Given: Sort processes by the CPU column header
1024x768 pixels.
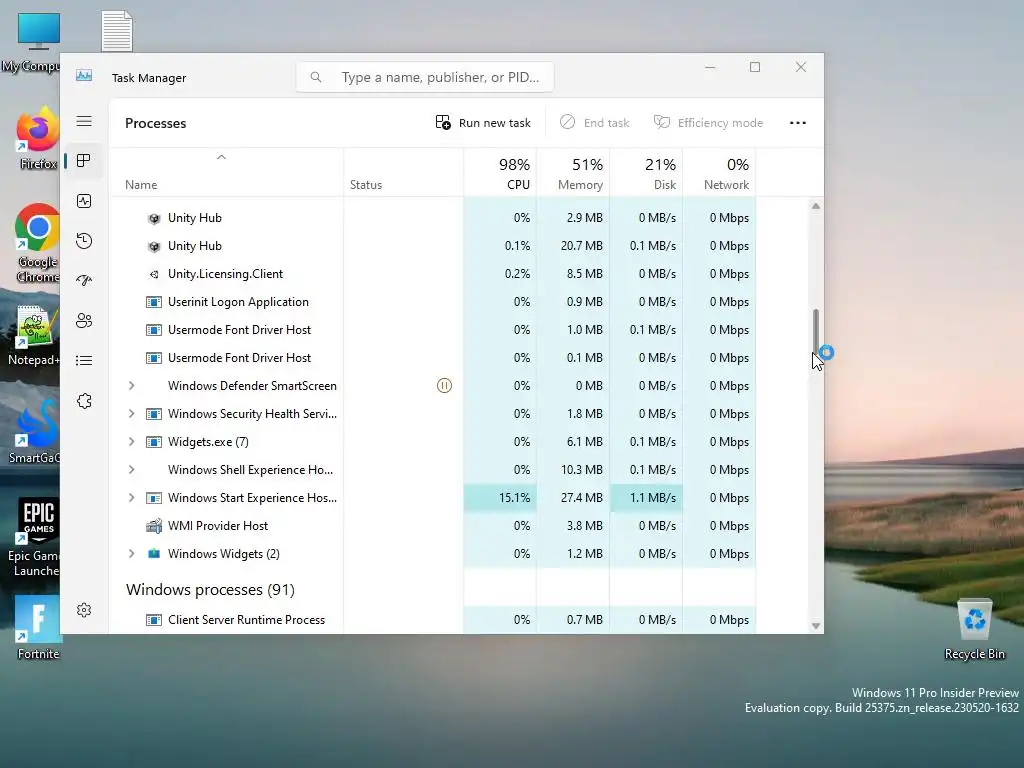Looking at the screenshot, I should point(500,173).
